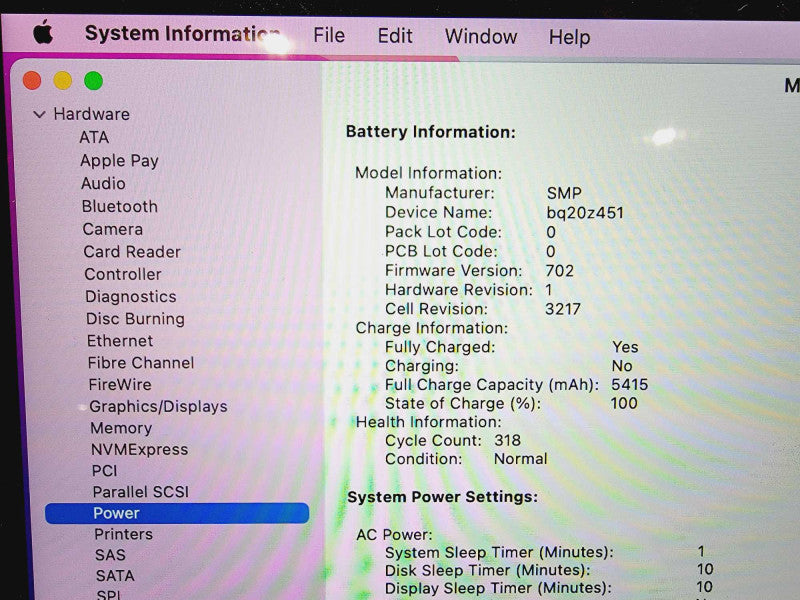The height and width of the screenshot is (600, 800).
Task: Select Fibre Channel in the sidebar
Action: (141, 363)
